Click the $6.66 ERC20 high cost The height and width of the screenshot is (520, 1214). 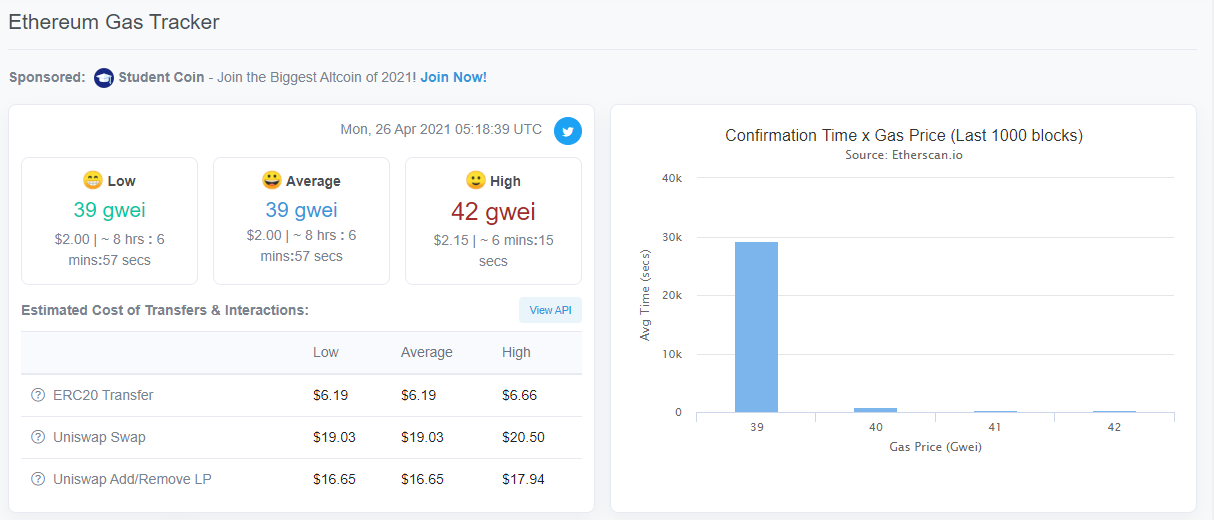[x=519, y=395]
